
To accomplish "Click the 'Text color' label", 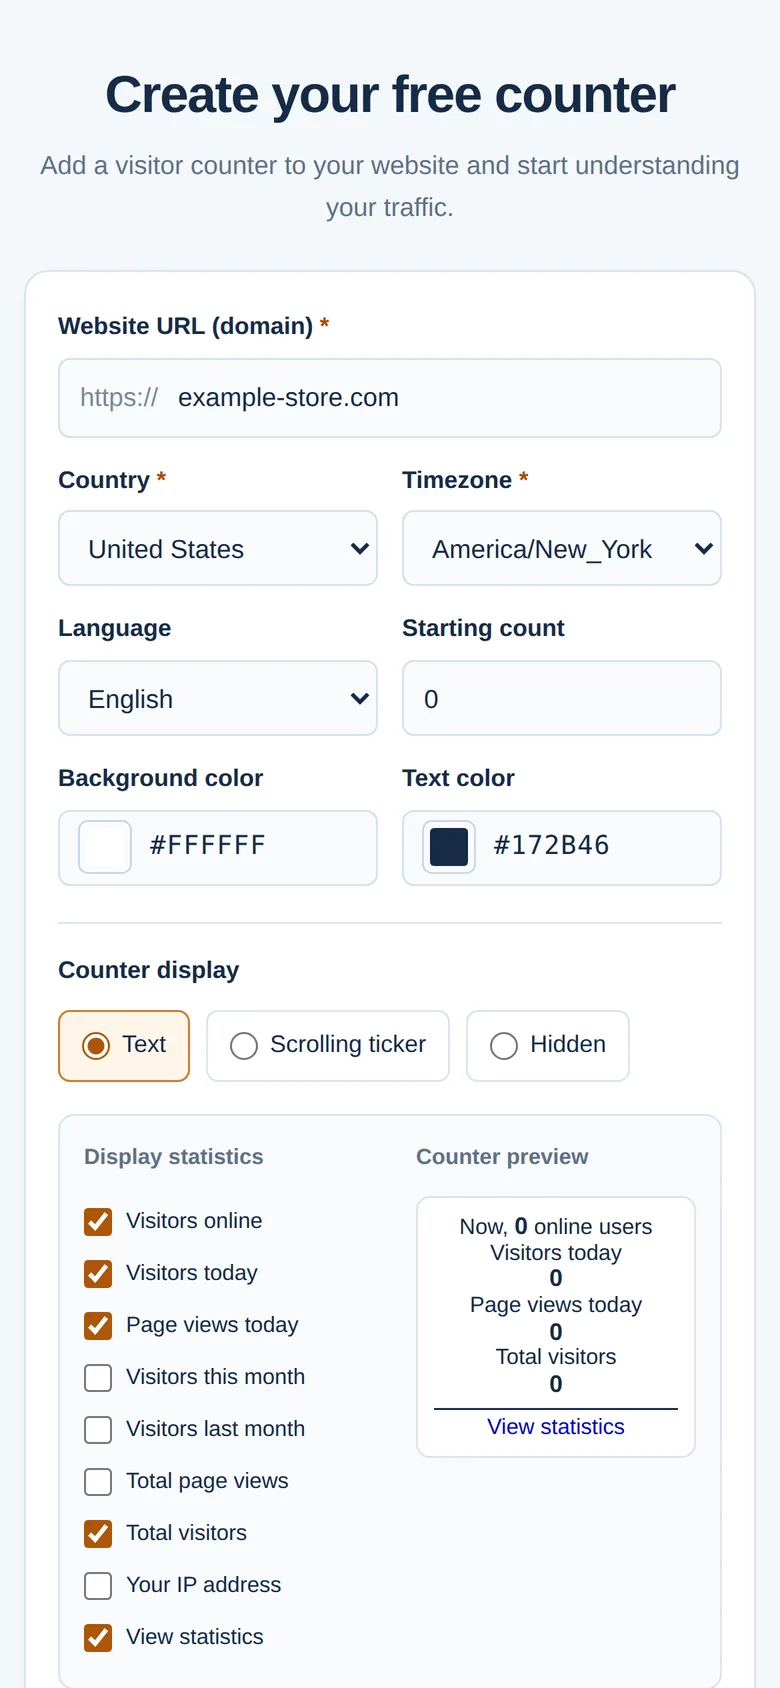I will click(x=458, y=778).
